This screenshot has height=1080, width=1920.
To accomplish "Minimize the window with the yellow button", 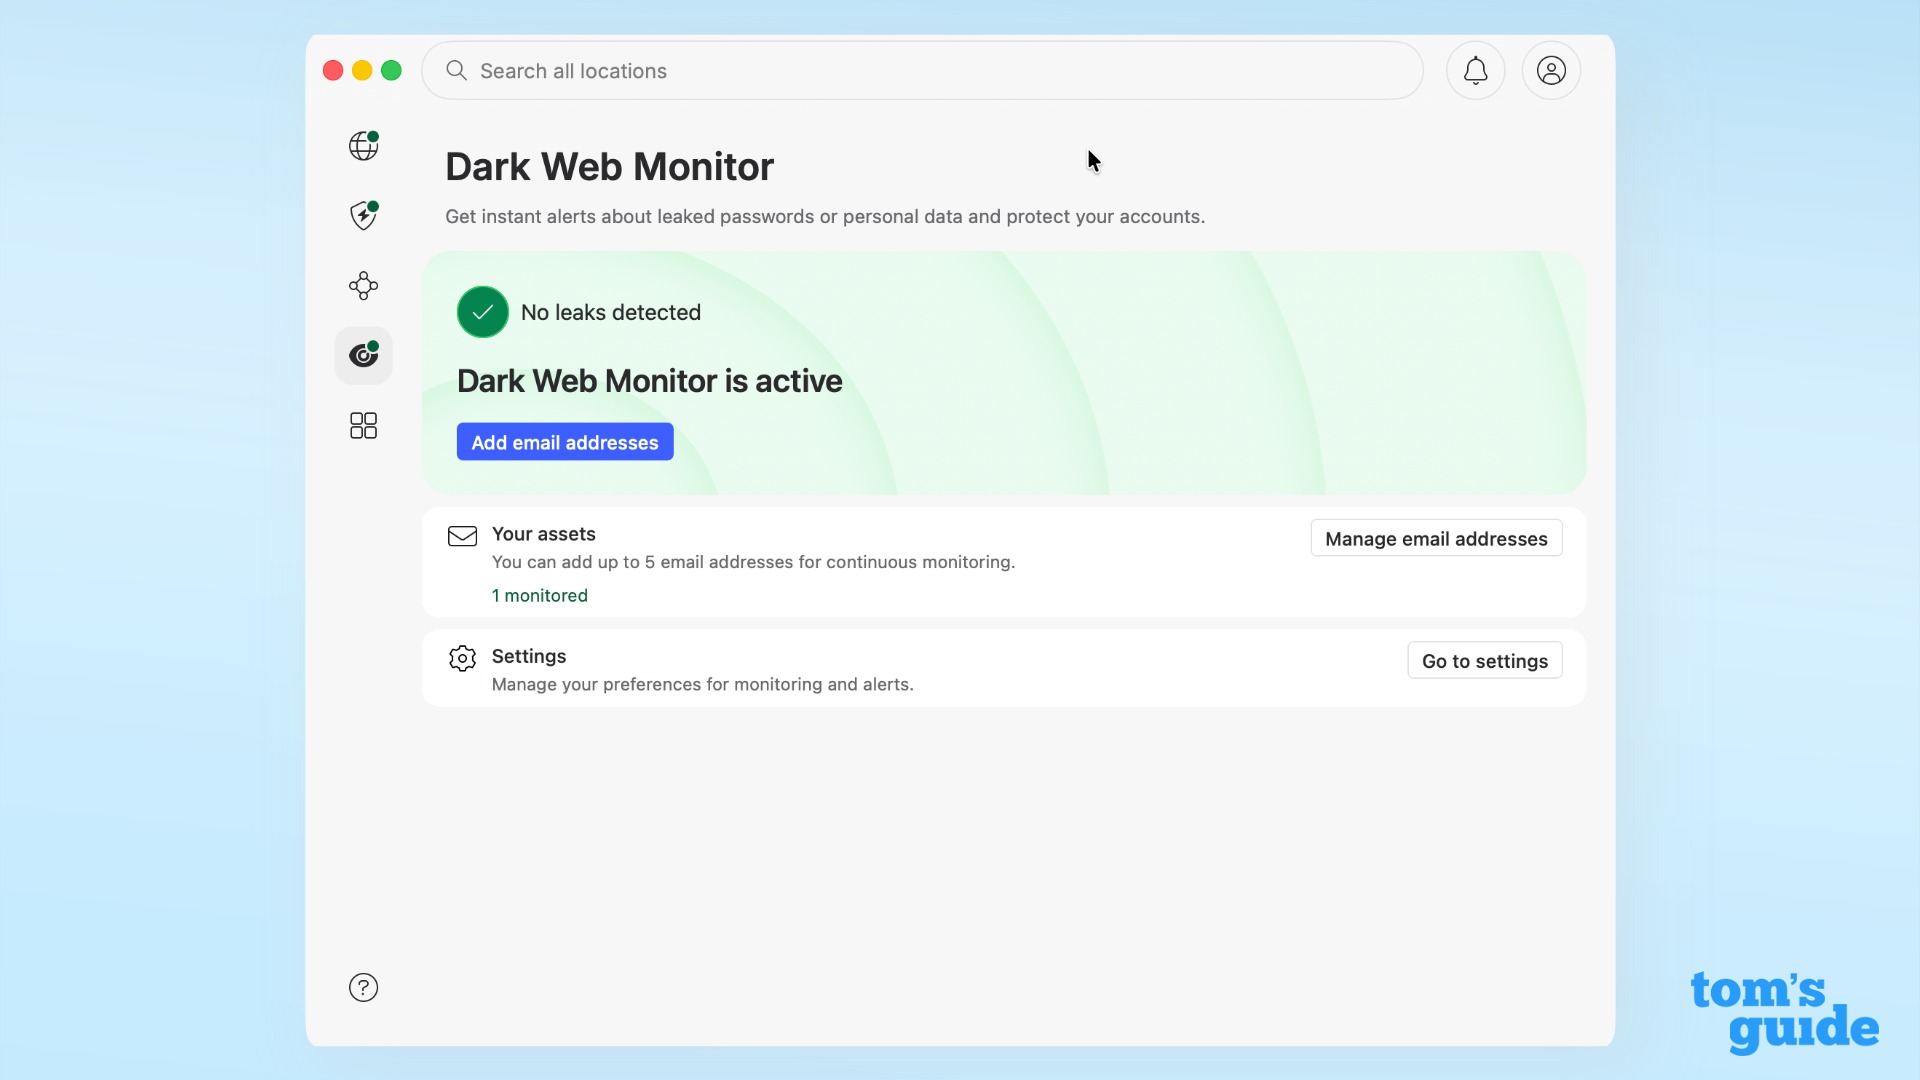I will tap(362, 70).
